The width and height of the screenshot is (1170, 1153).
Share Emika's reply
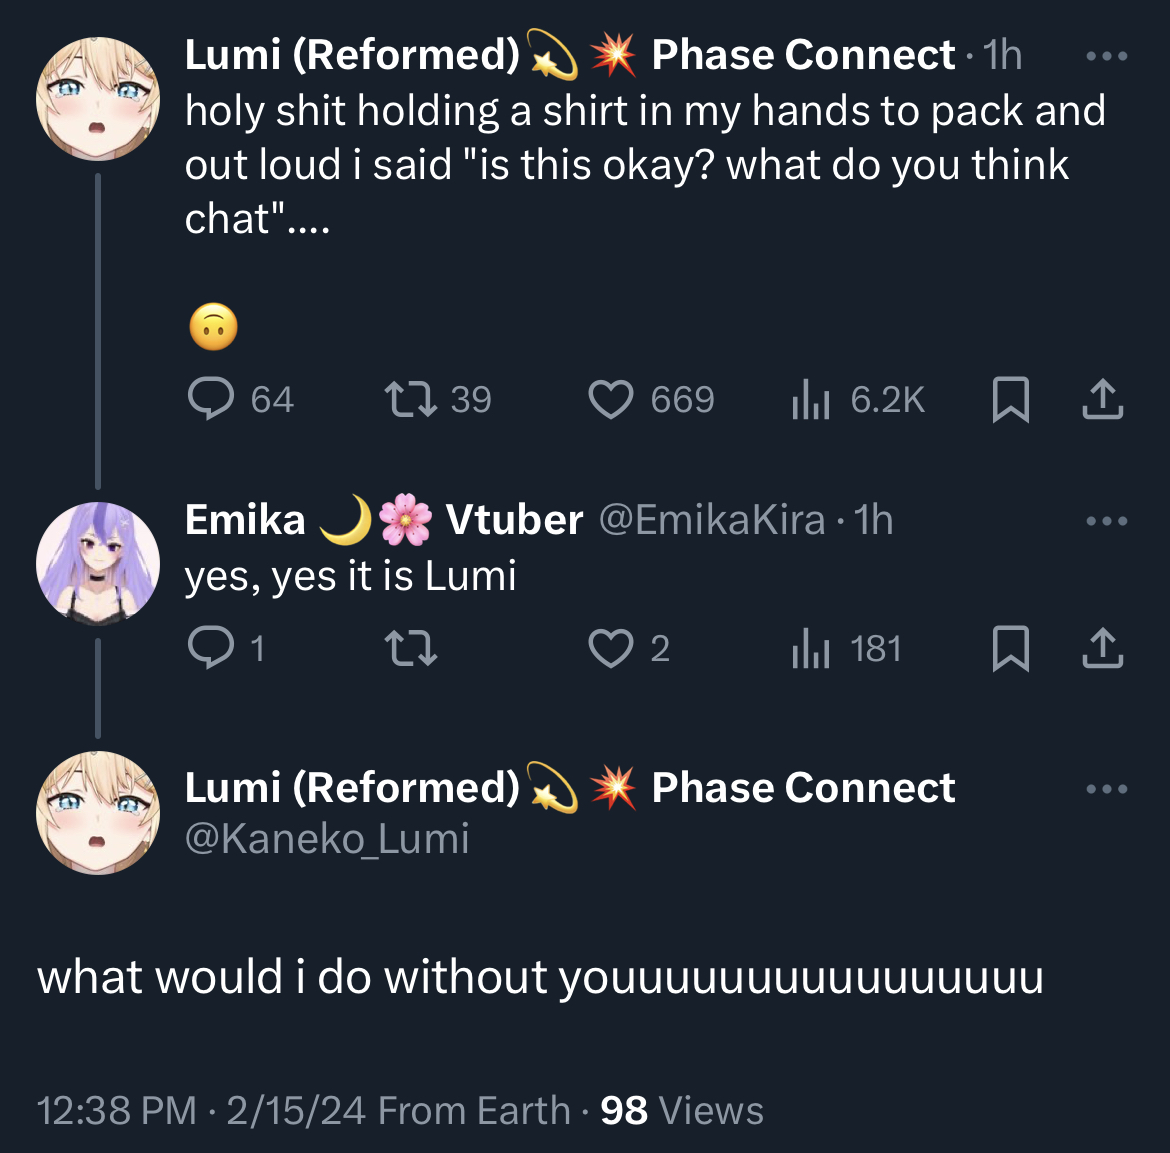click(x=1102, y=648)
